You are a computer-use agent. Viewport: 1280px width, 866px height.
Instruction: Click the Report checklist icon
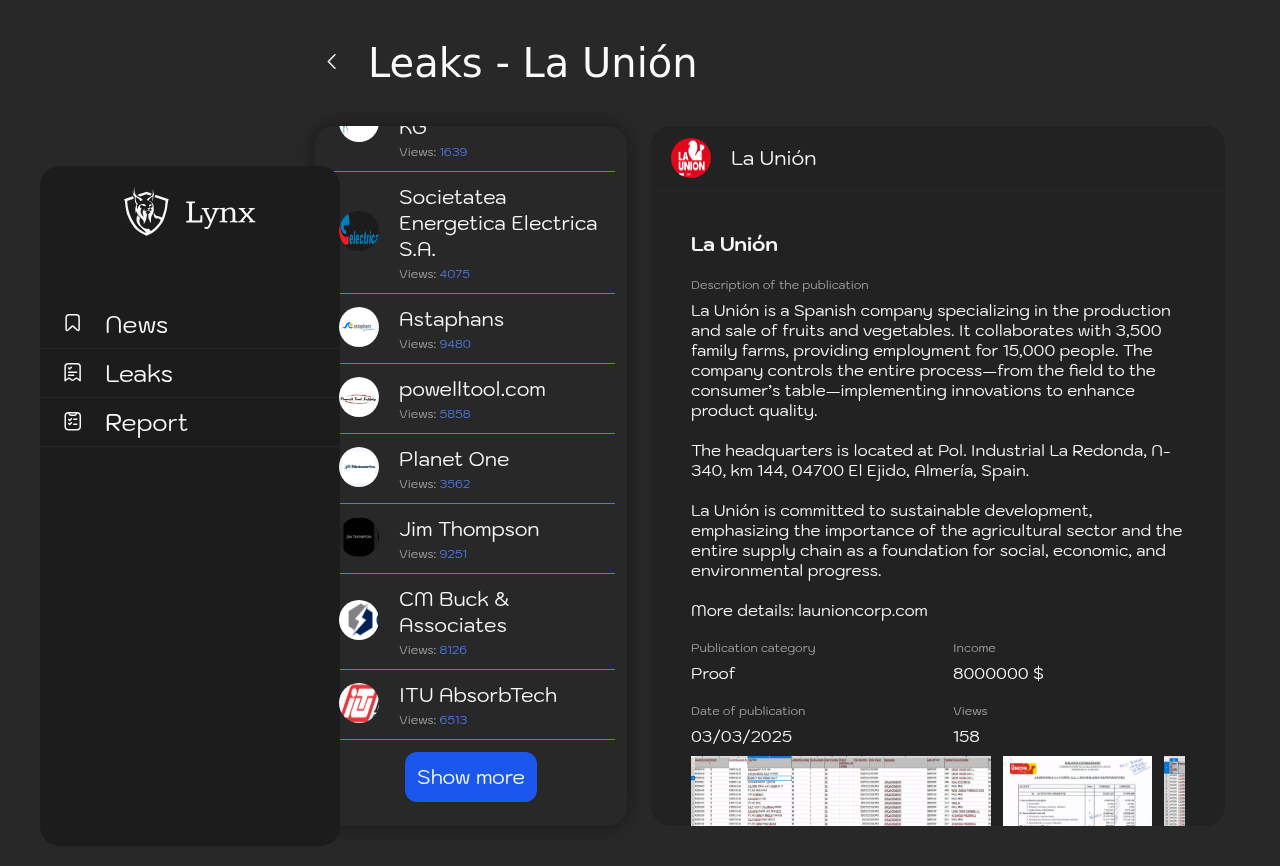tap(73, 421)
